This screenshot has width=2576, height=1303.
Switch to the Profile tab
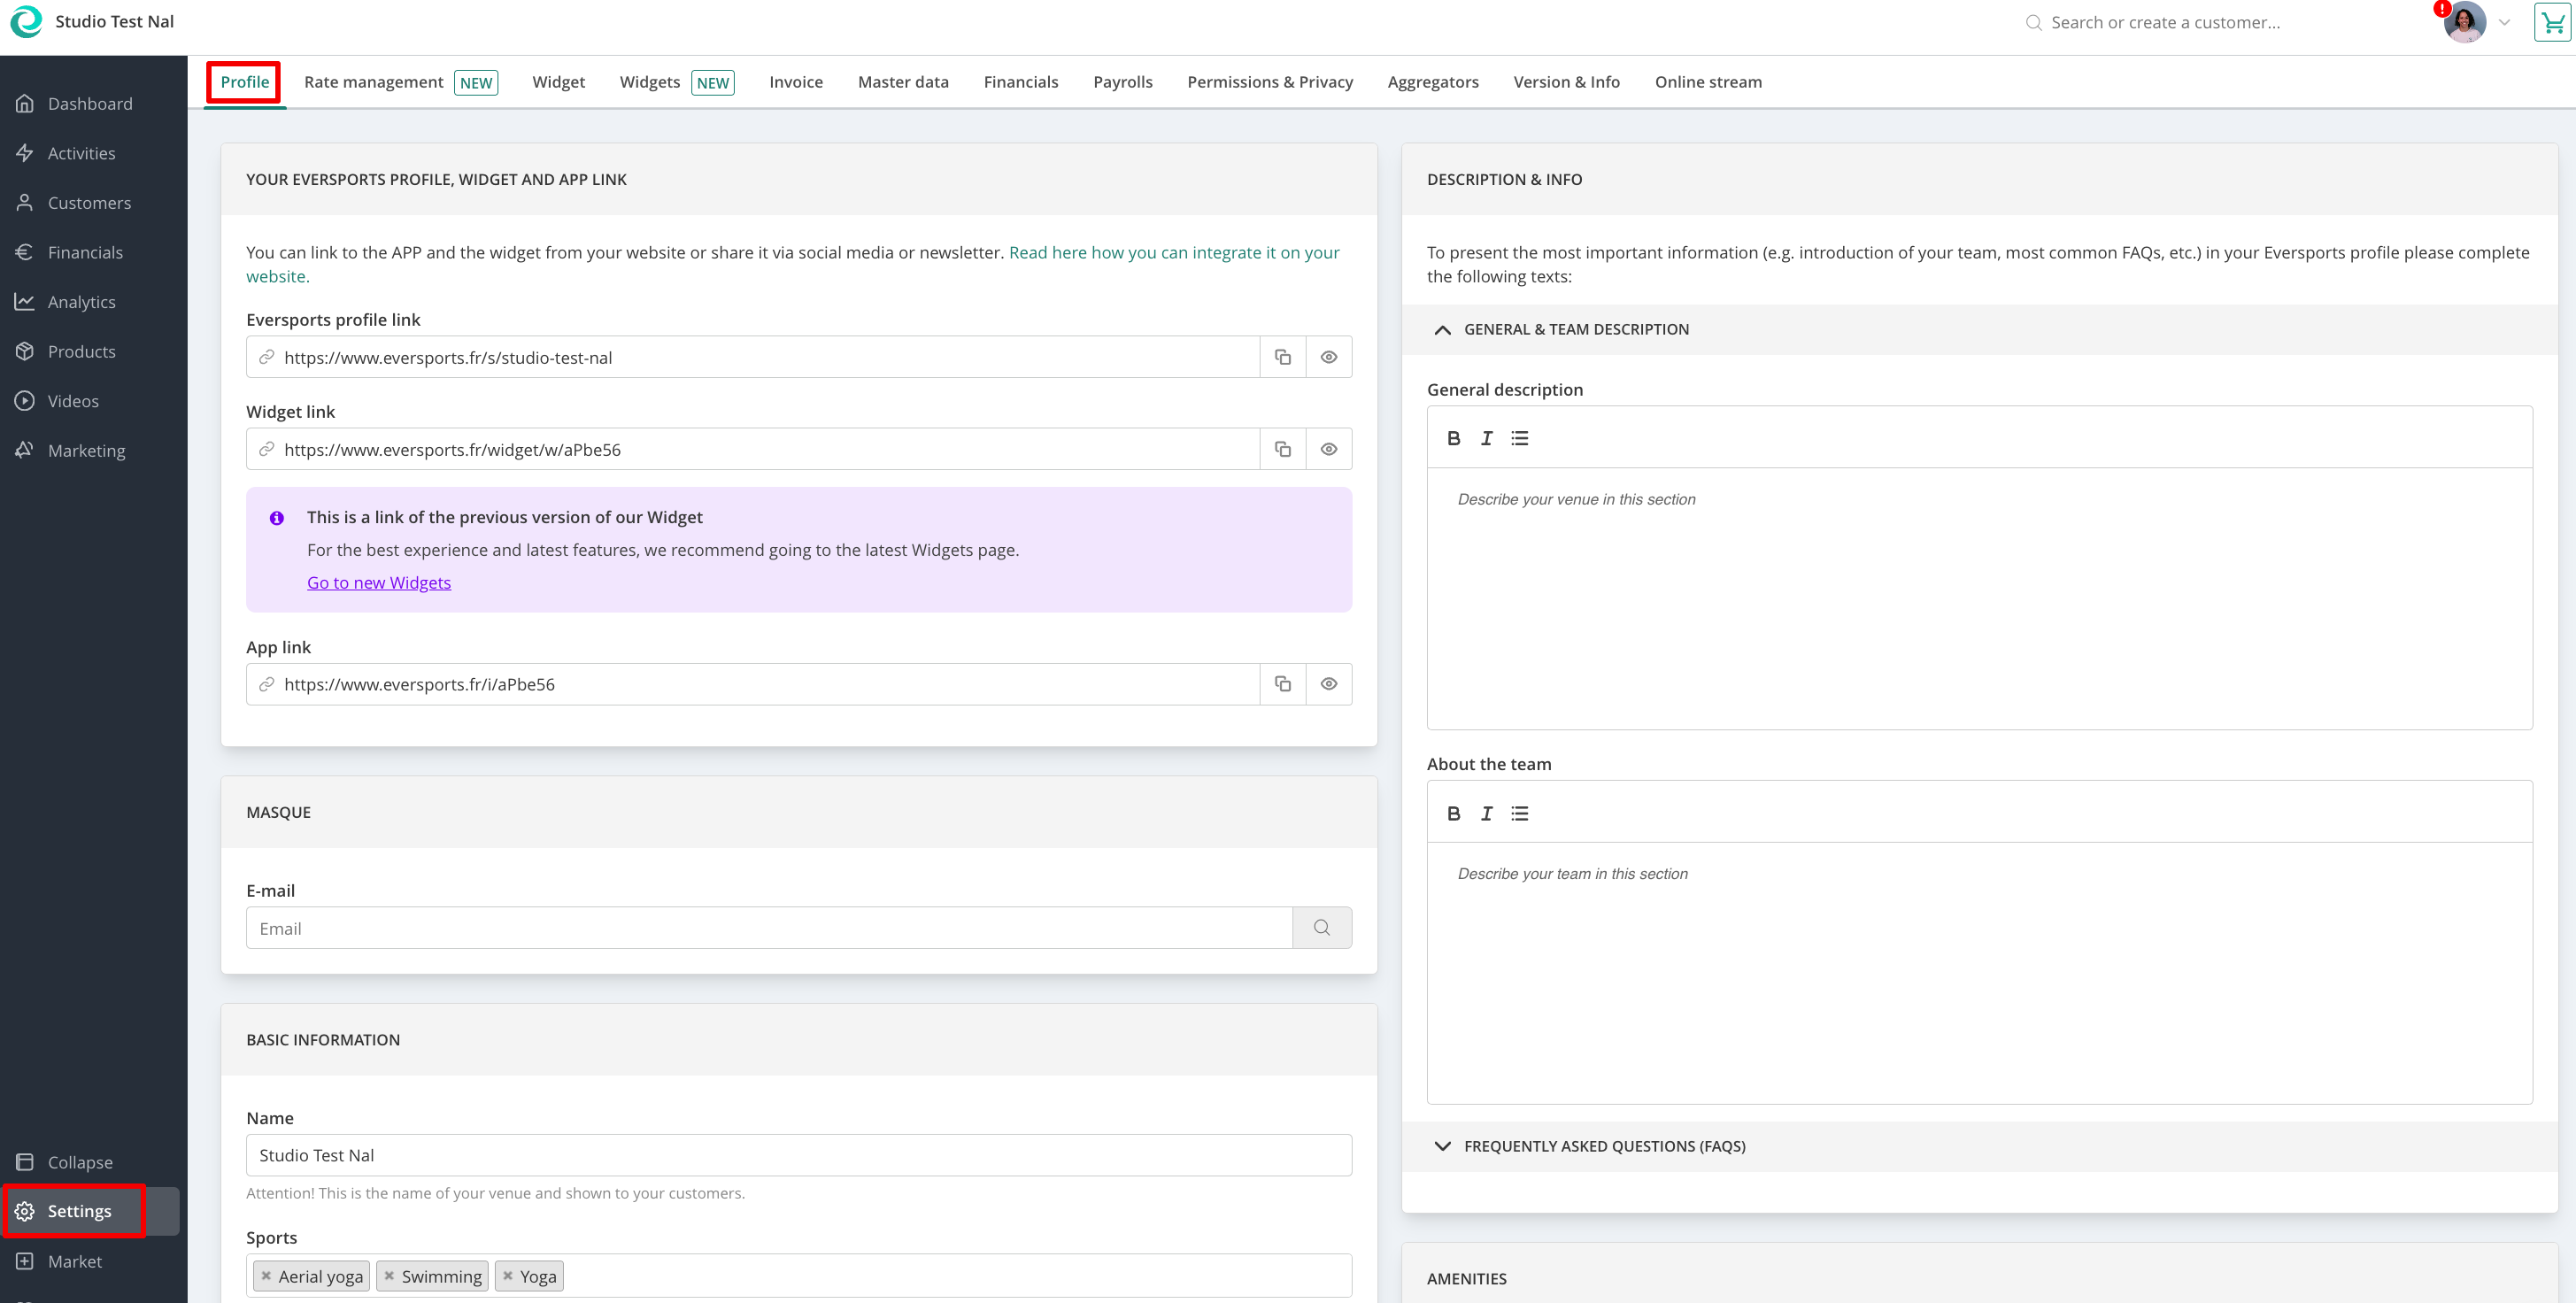point(245,82)
